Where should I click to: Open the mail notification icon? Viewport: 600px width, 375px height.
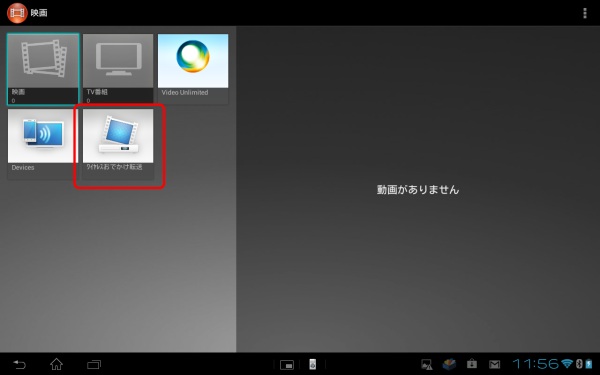coord(494,364)
